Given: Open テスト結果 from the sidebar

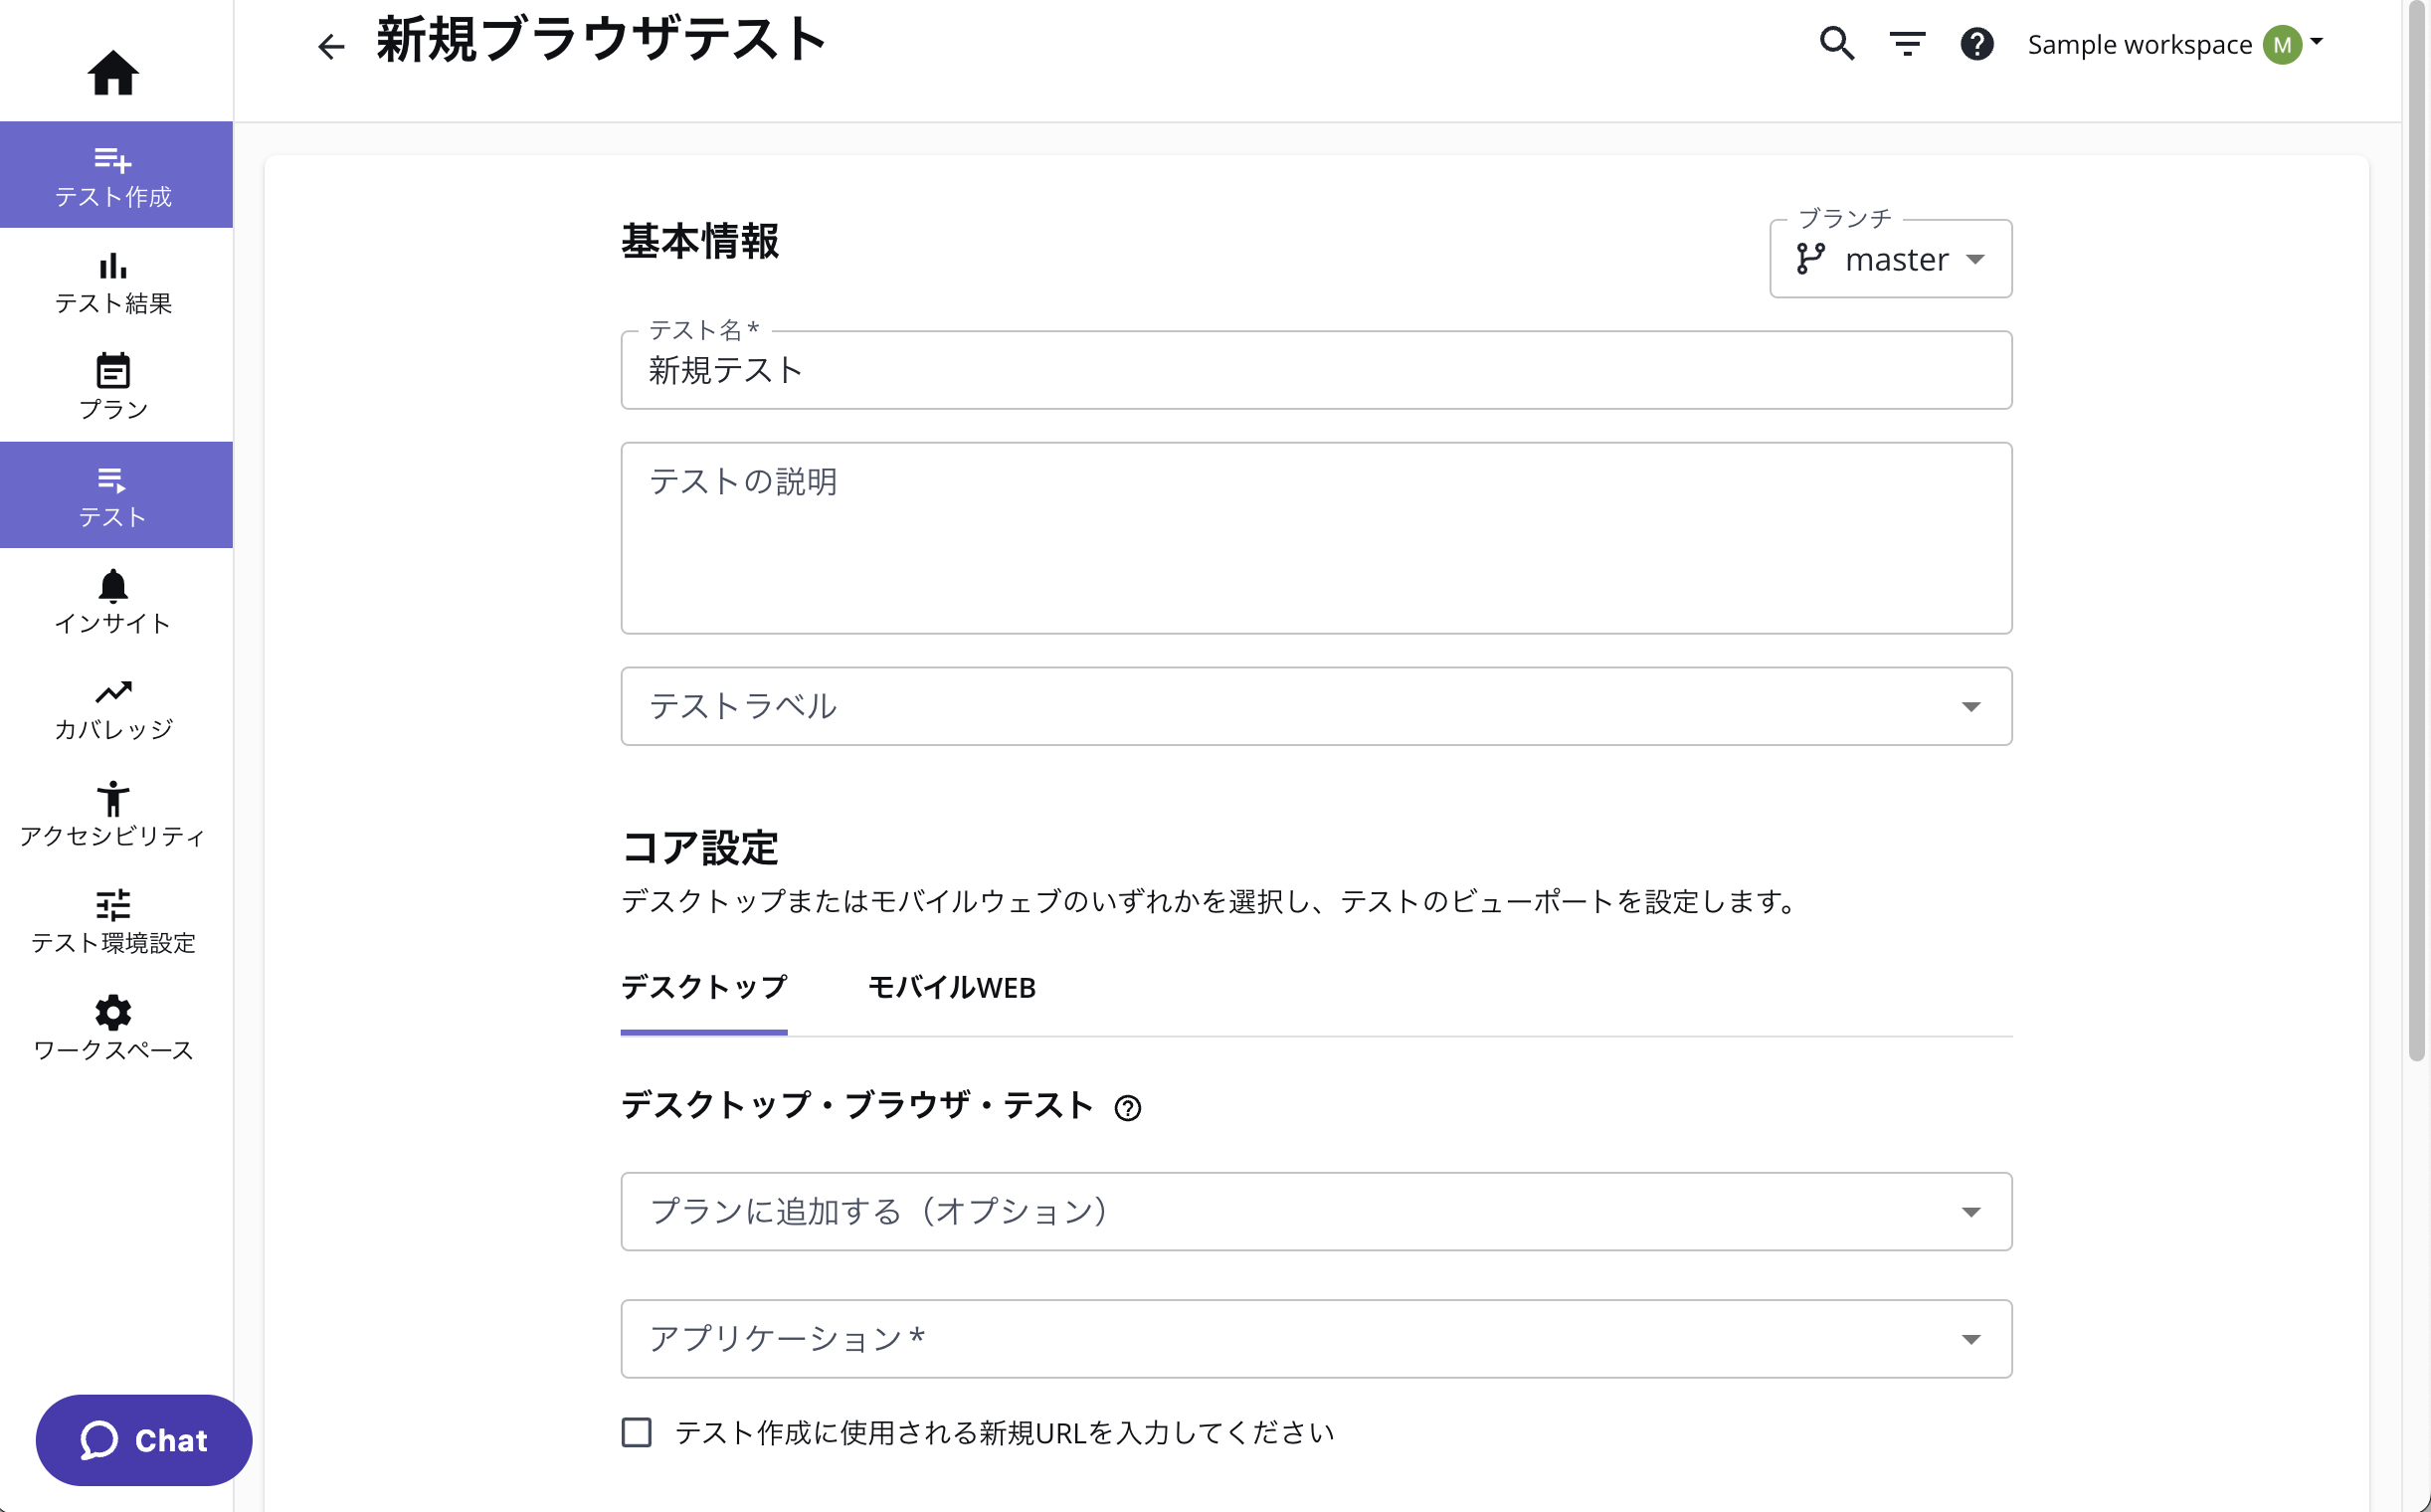Looking at the screenshot, I should [114, 283].
